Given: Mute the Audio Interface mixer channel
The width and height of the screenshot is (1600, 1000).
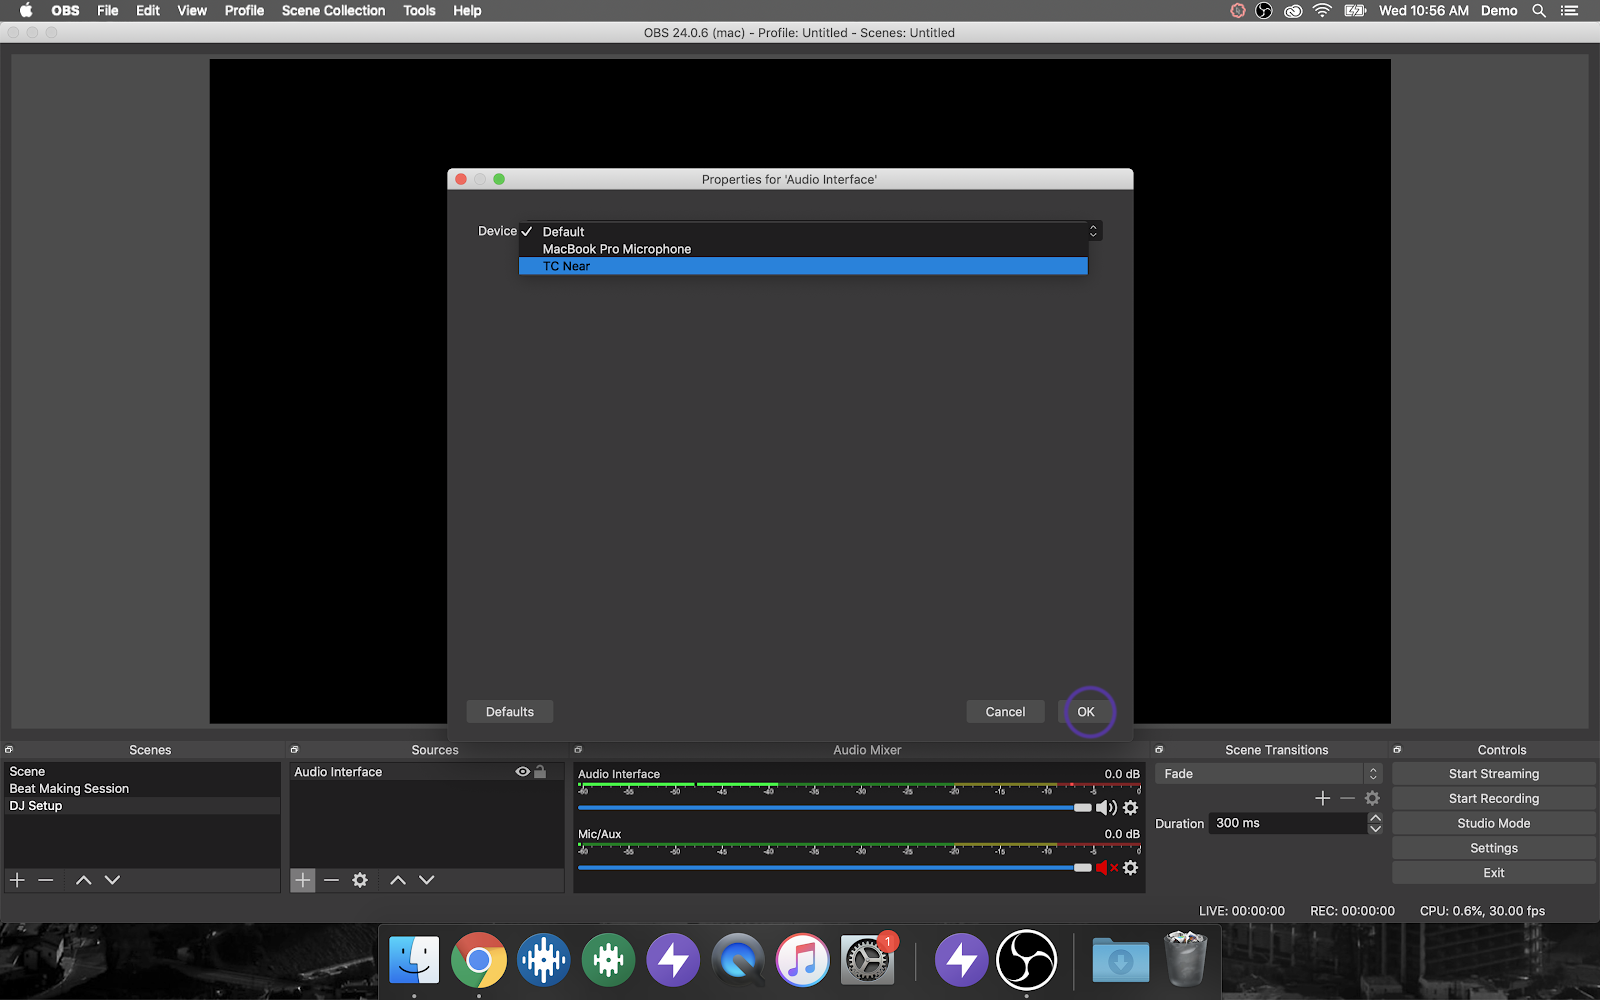Looking at the screenshot, I should [x=1106, y=808].
